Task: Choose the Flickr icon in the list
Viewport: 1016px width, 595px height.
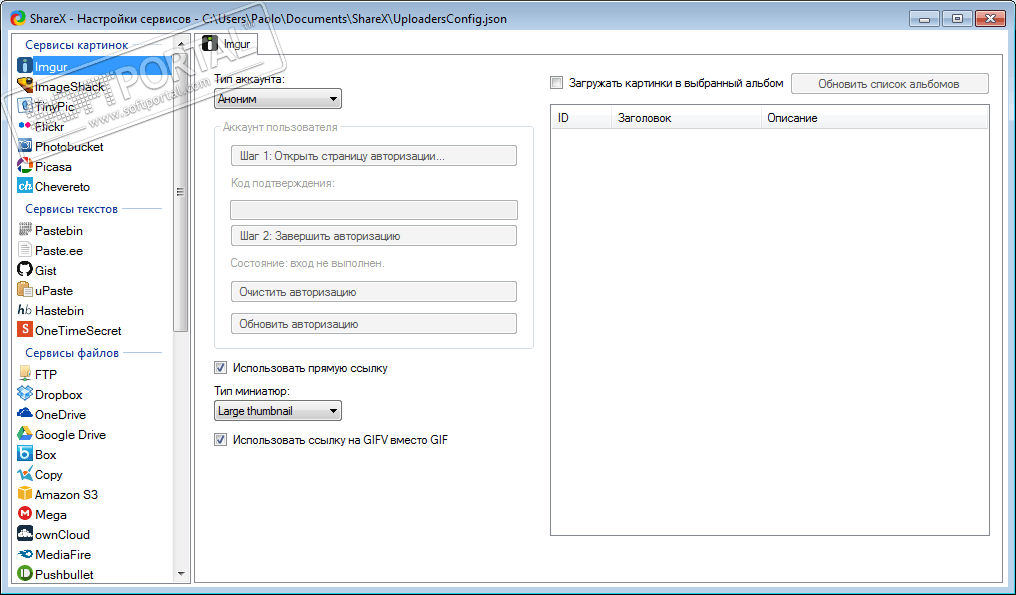Action: click(25, 126)
